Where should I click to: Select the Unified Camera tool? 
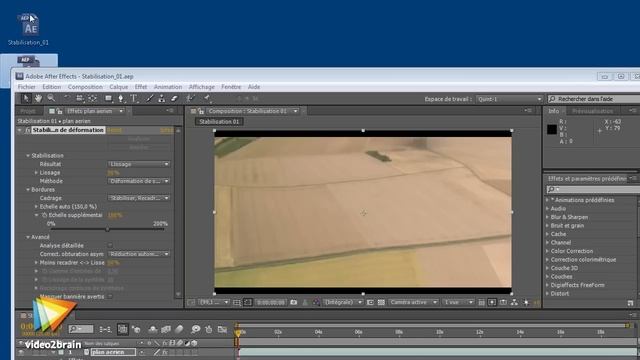(80, 98)
